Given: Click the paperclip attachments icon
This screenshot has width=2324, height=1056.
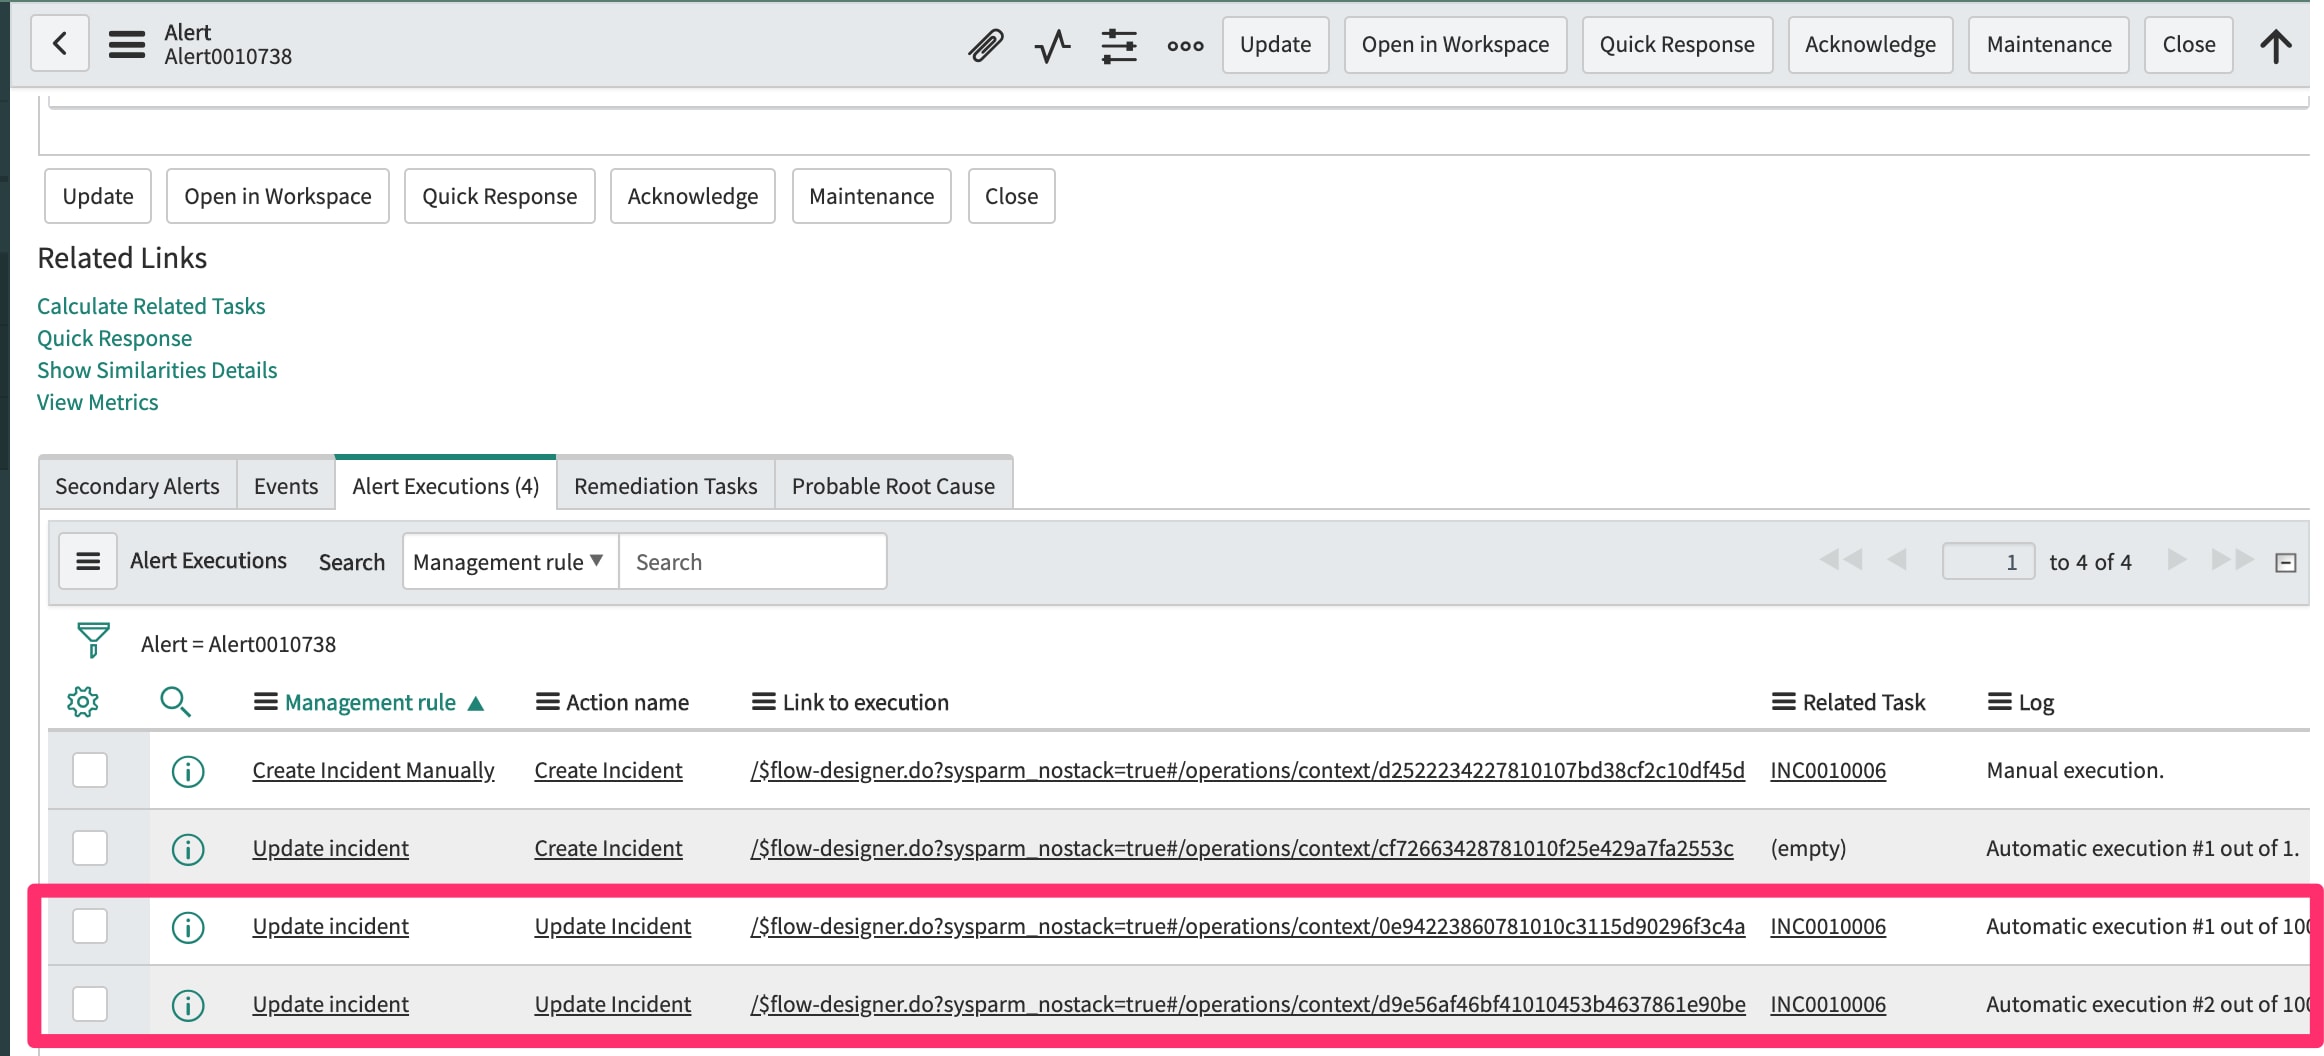Looking at the screenshot, I should click(985, 45).
